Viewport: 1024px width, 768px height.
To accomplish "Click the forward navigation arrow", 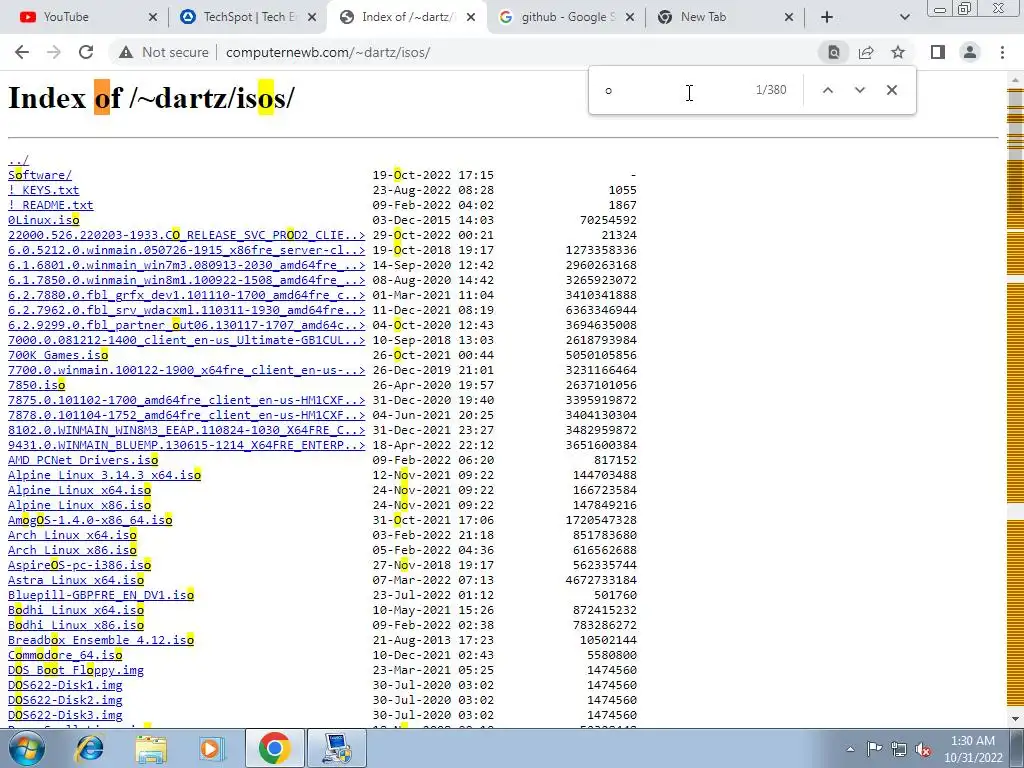I will [x=54, y=52].
